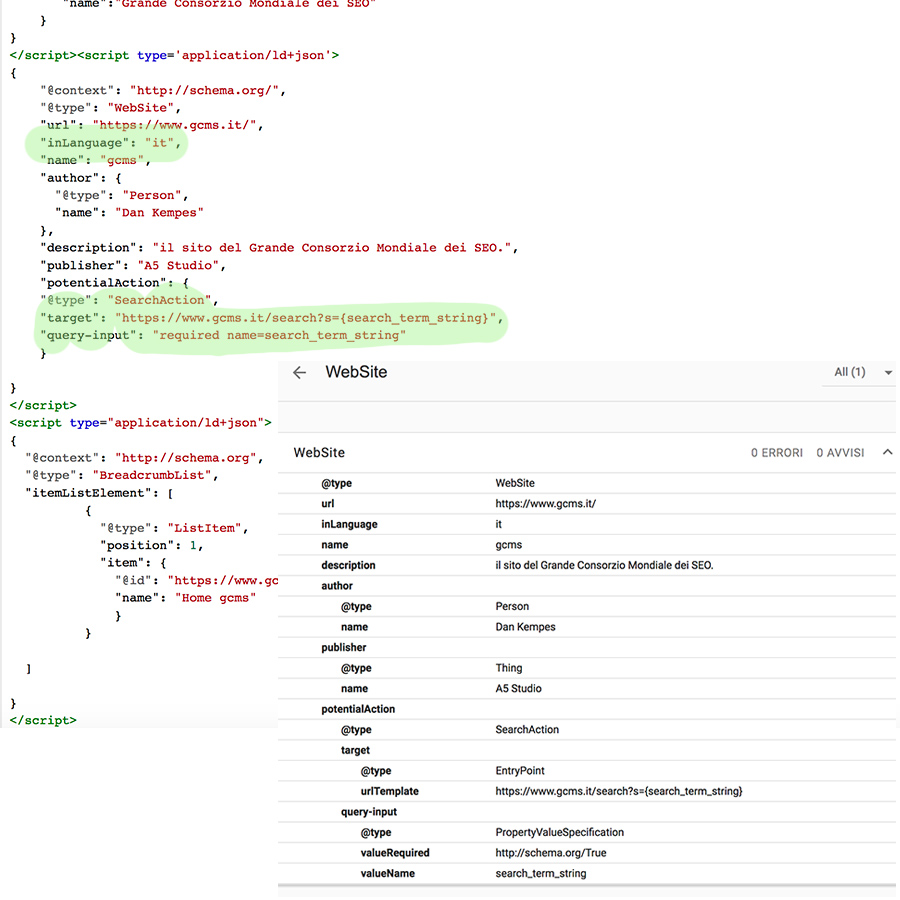Click the 0 ERRORI counter
900x900 pixels.
[x=777, y=453]
